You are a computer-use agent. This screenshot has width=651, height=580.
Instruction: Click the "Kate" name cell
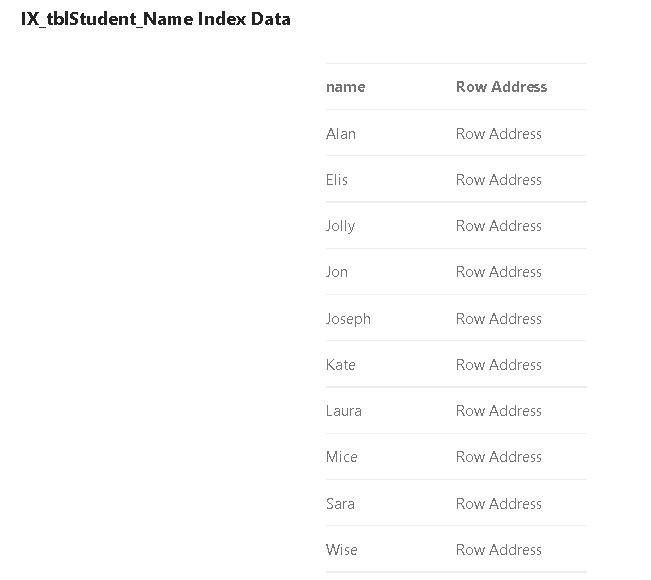pyautogui.click(x=341, y=365)
